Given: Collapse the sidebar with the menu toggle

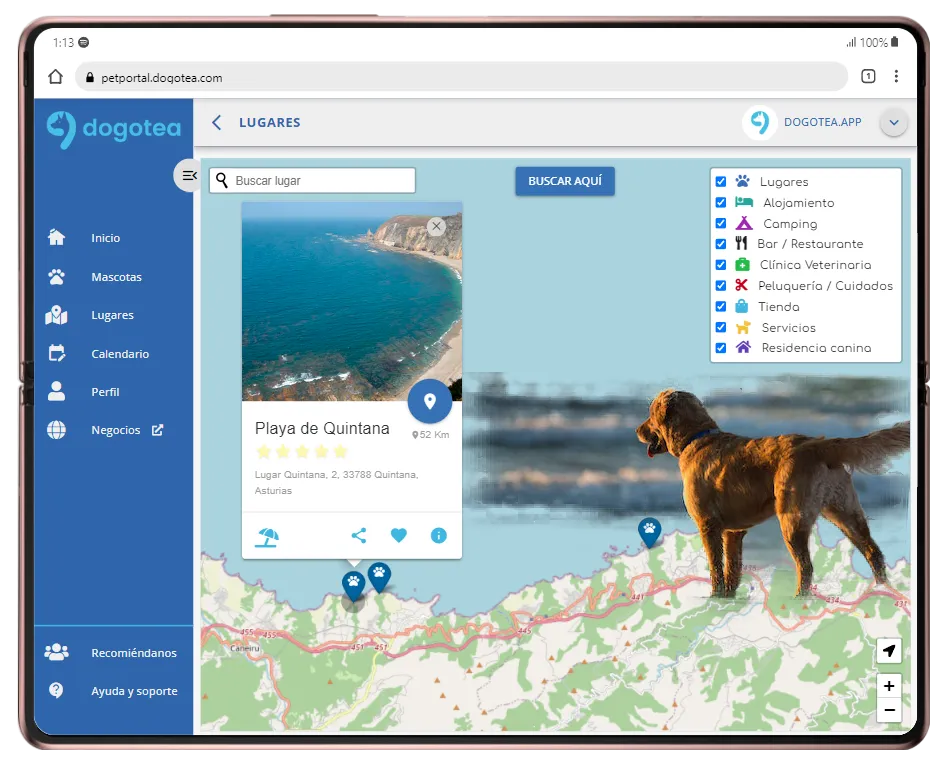Looking at the screenshot, I should [x=187, y=176].
